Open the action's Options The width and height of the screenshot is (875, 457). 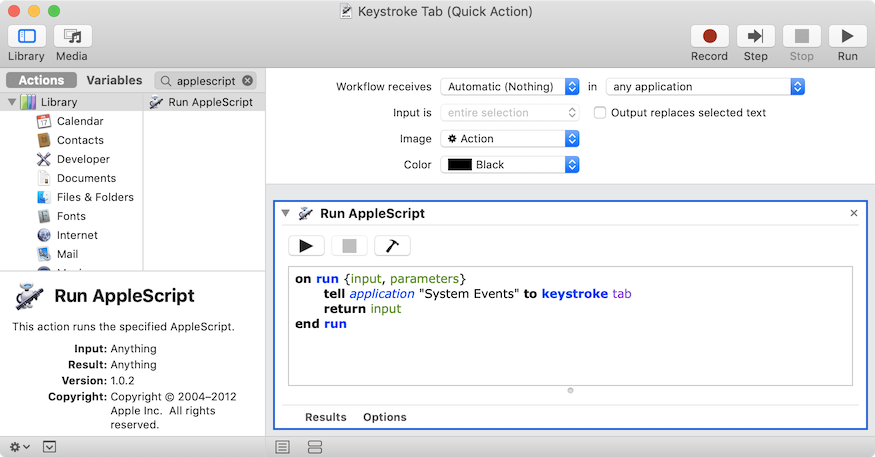point(385,417)
